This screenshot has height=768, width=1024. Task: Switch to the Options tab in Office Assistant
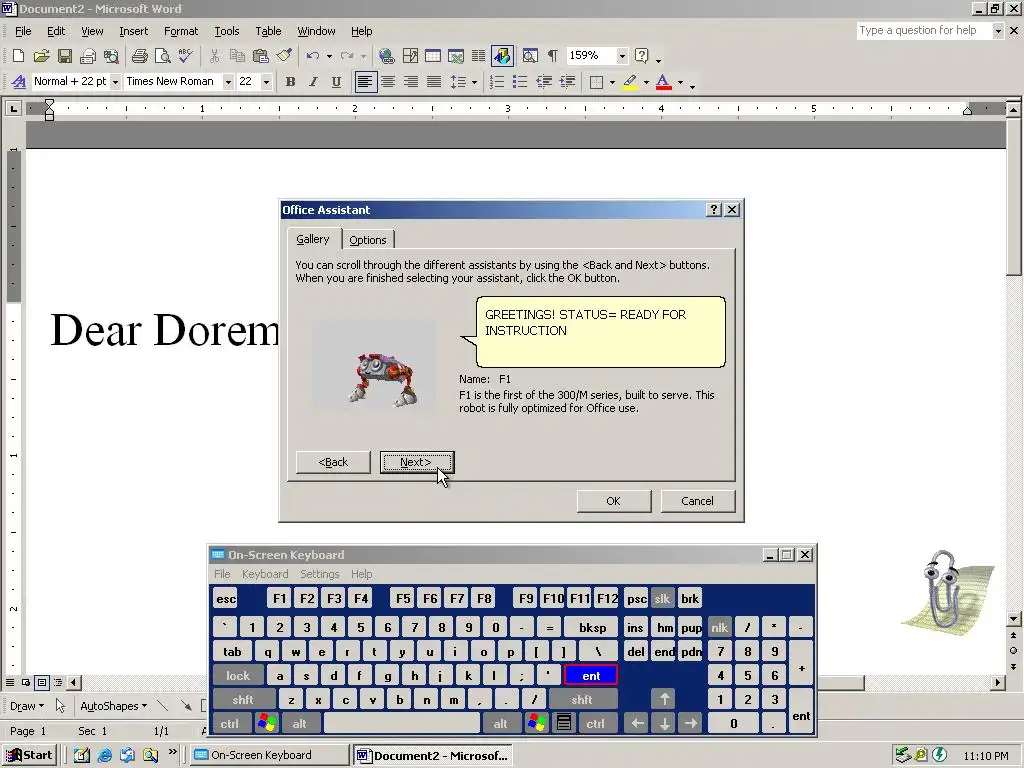tap(368, 240)
